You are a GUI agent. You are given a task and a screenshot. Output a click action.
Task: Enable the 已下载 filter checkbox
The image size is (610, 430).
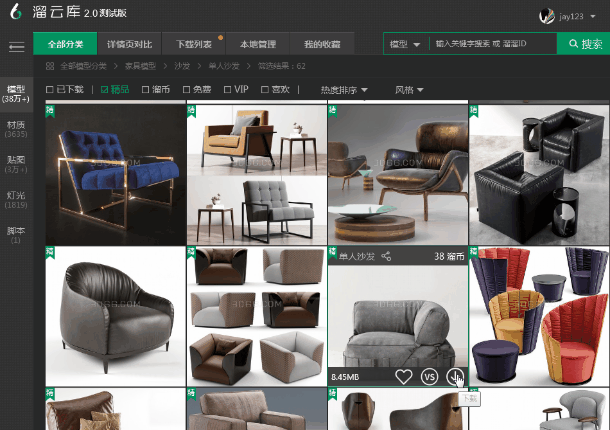[x=51, y=91]
